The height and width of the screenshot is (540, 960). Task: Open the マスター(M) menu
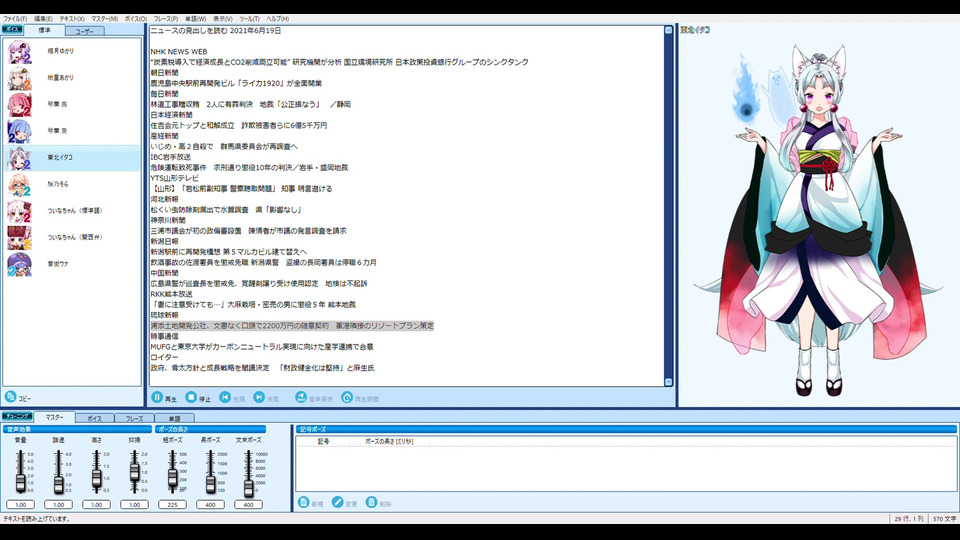click(x=104, y=19)
